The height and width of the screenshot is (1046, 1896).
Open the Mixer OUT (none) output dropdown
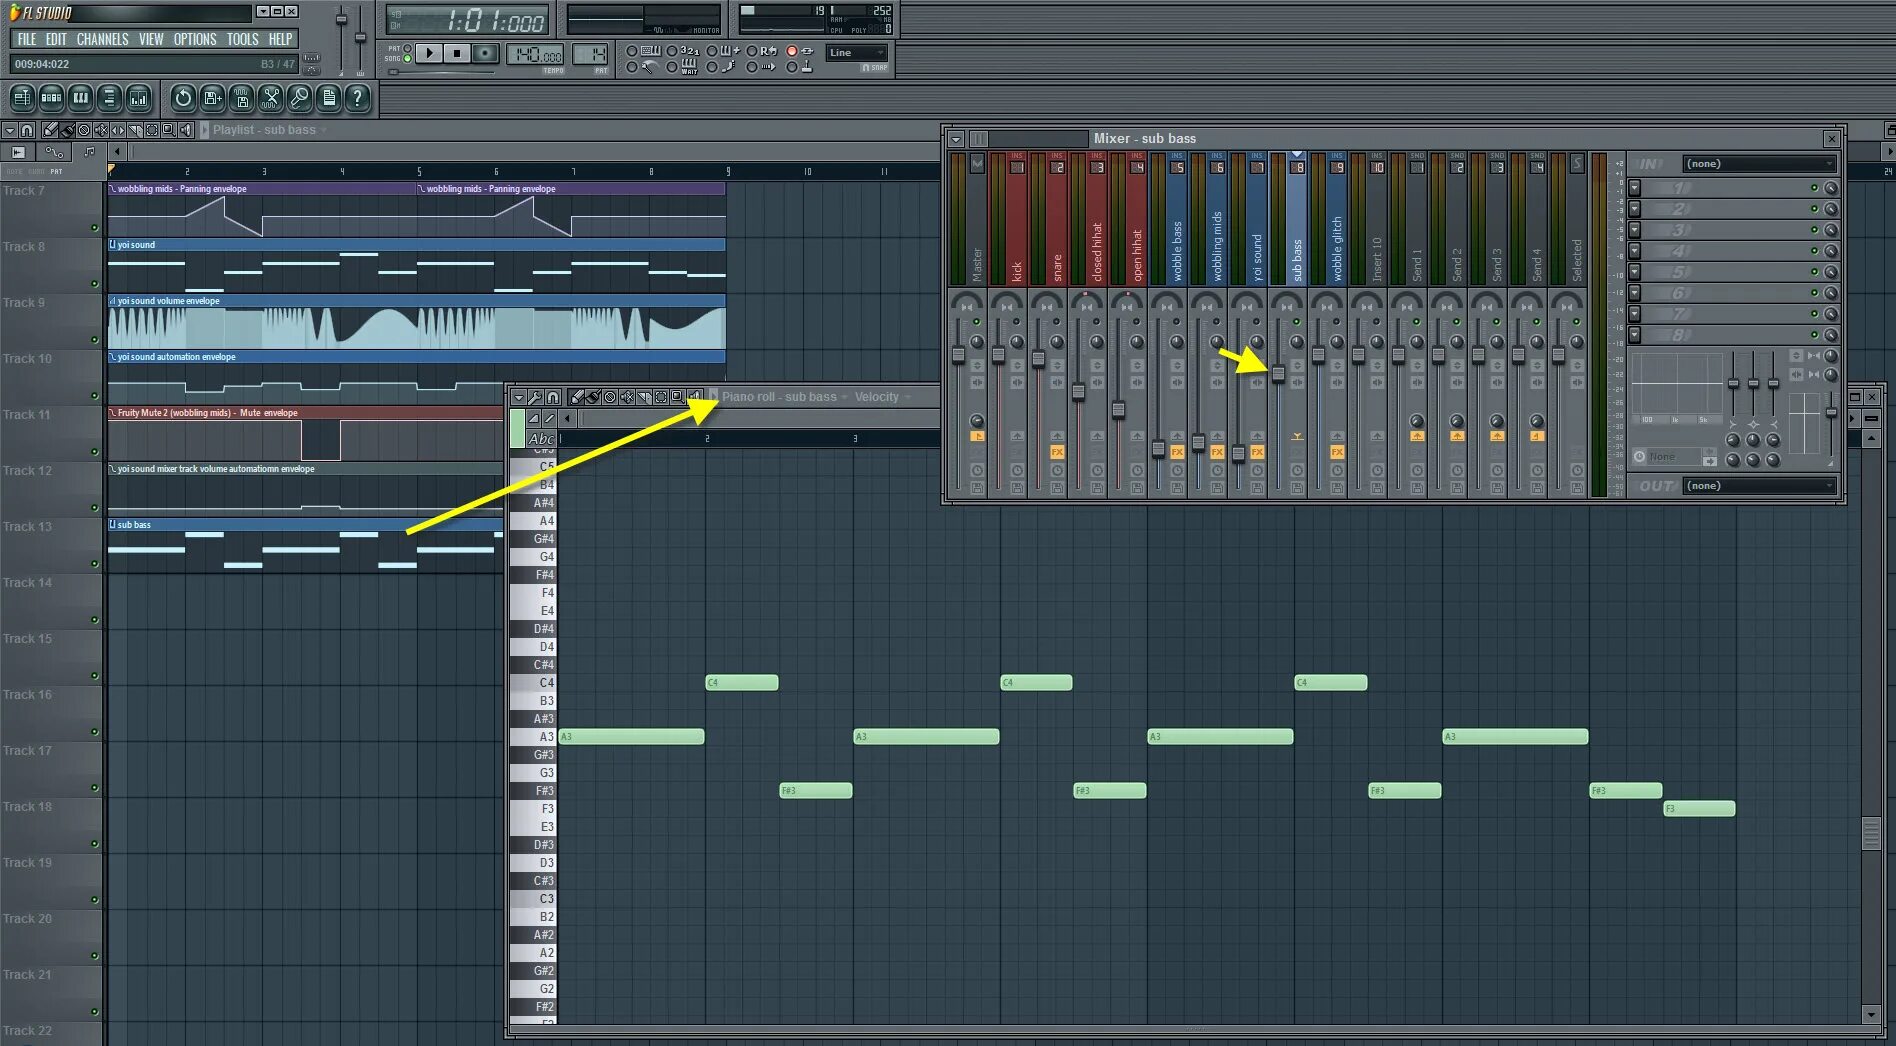coord(1760,486)
